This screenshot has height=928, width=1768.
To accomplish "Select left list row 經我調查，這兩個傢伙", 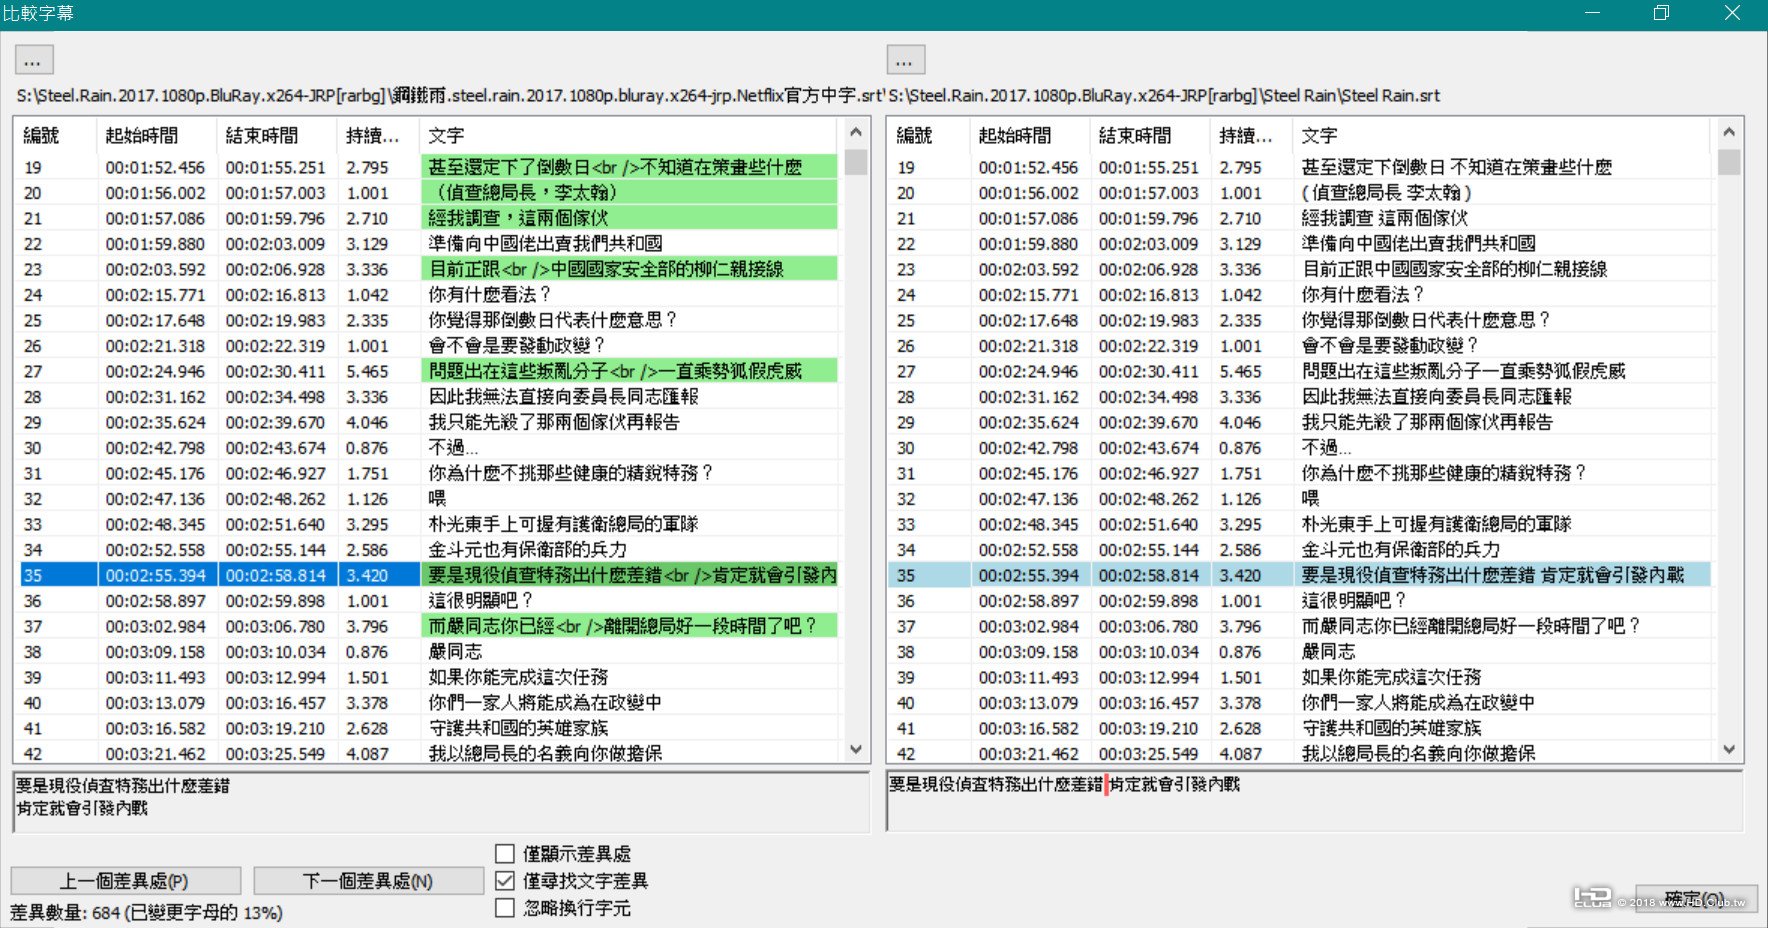I will 427,218.
